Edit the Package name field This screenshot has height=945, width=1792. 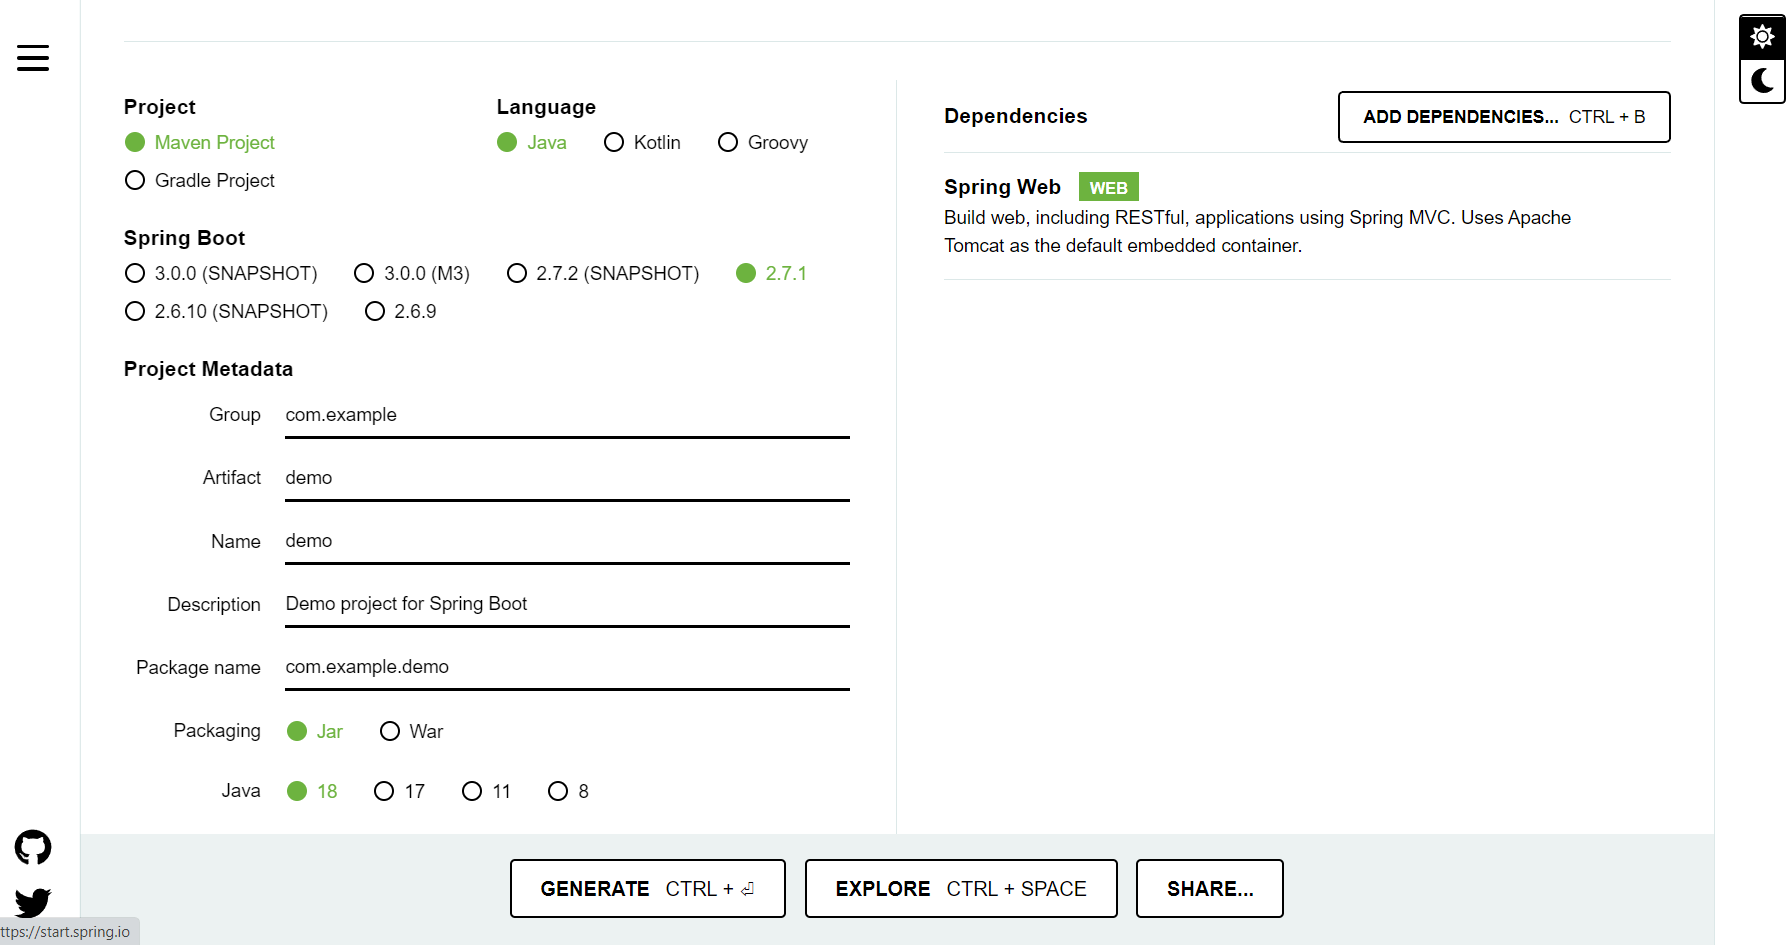click(x=567, y=667)
